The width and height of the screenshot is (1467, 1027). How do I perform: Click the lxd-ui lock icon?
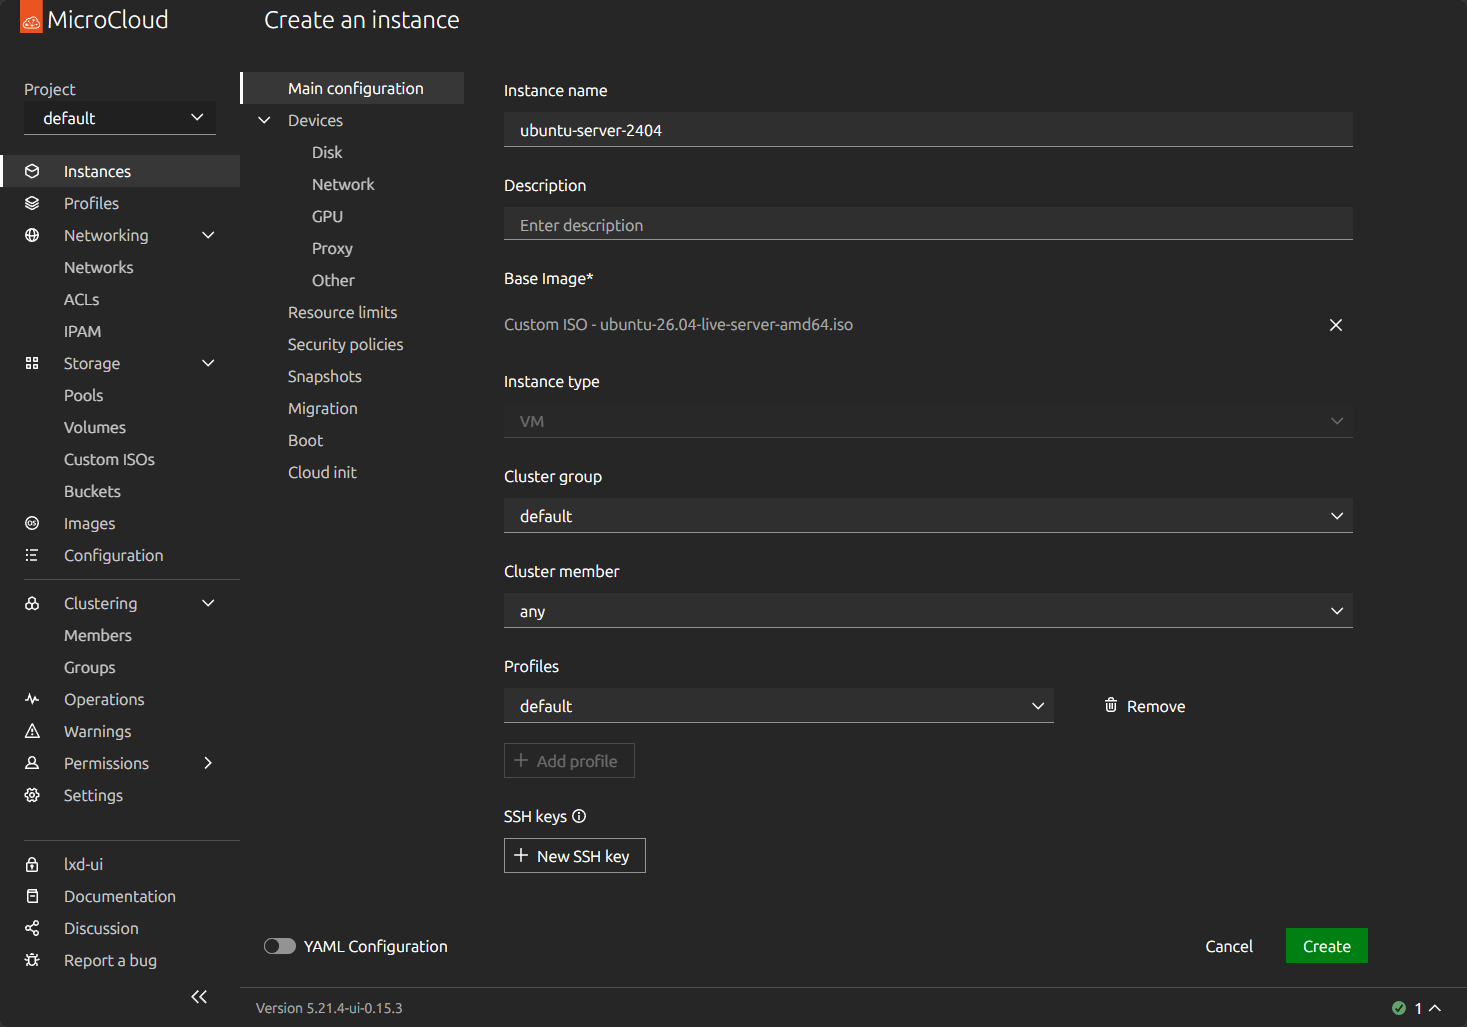(x=32, y=864)
